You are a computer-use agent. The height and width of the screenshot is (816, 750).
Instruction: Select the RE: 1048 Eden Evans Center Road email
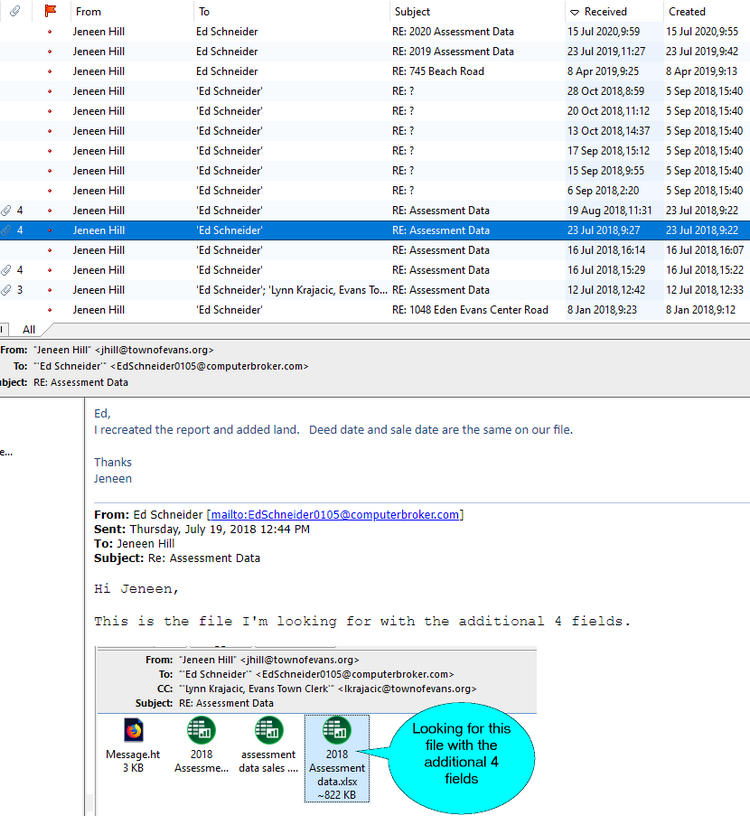coord(375,310)
